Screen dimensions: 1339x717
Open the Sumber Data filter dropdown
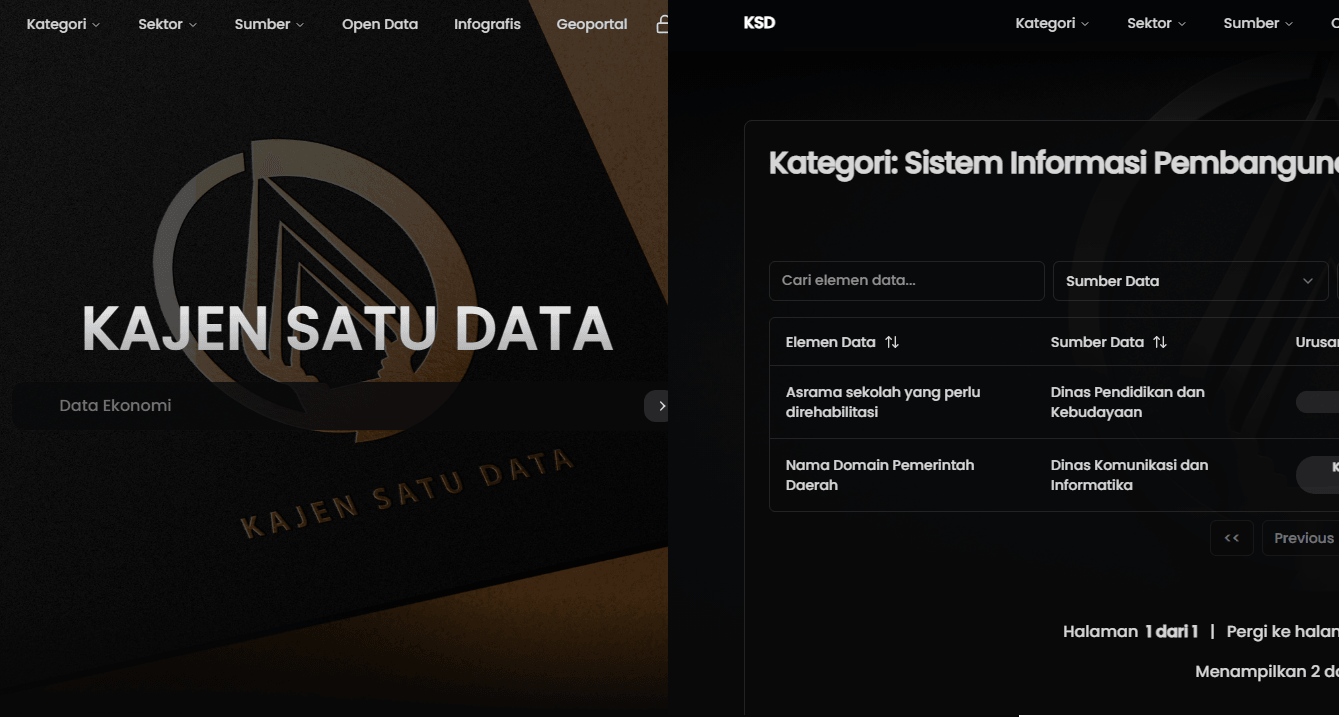[1189, 281]
